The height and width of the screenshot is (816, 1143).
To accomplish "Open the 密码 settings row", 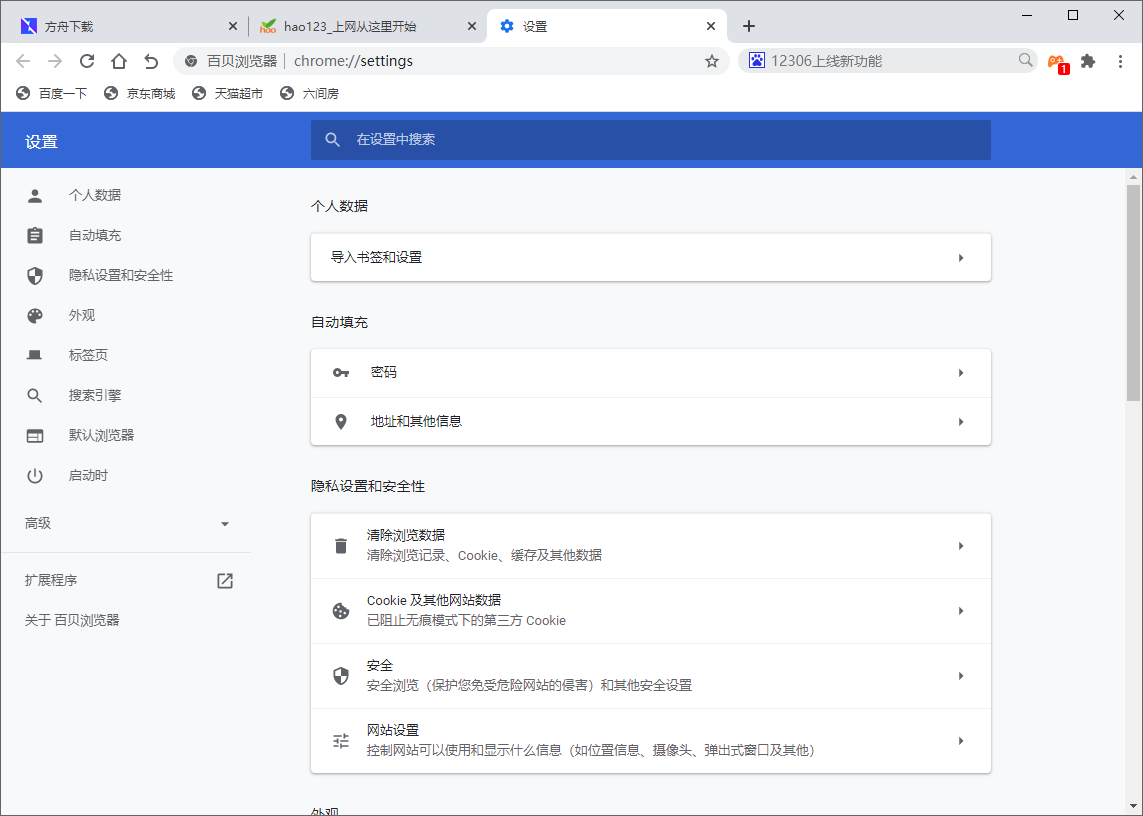I will 650,373.
